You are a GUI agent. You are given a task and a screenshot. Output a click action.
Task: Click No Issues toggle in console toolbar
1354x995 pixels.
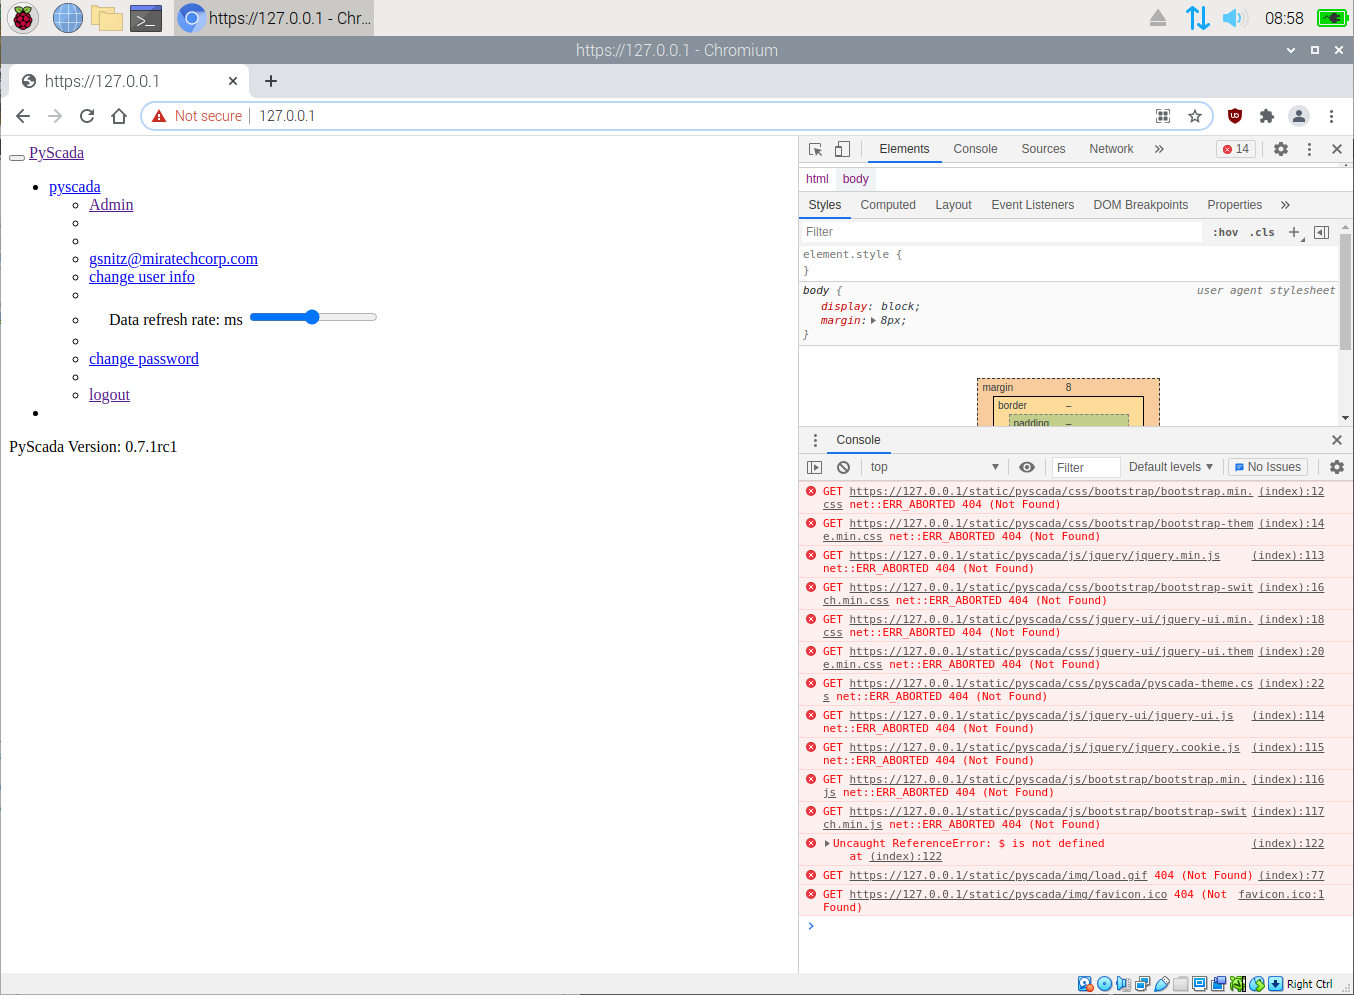click(x=1267, y=466)
